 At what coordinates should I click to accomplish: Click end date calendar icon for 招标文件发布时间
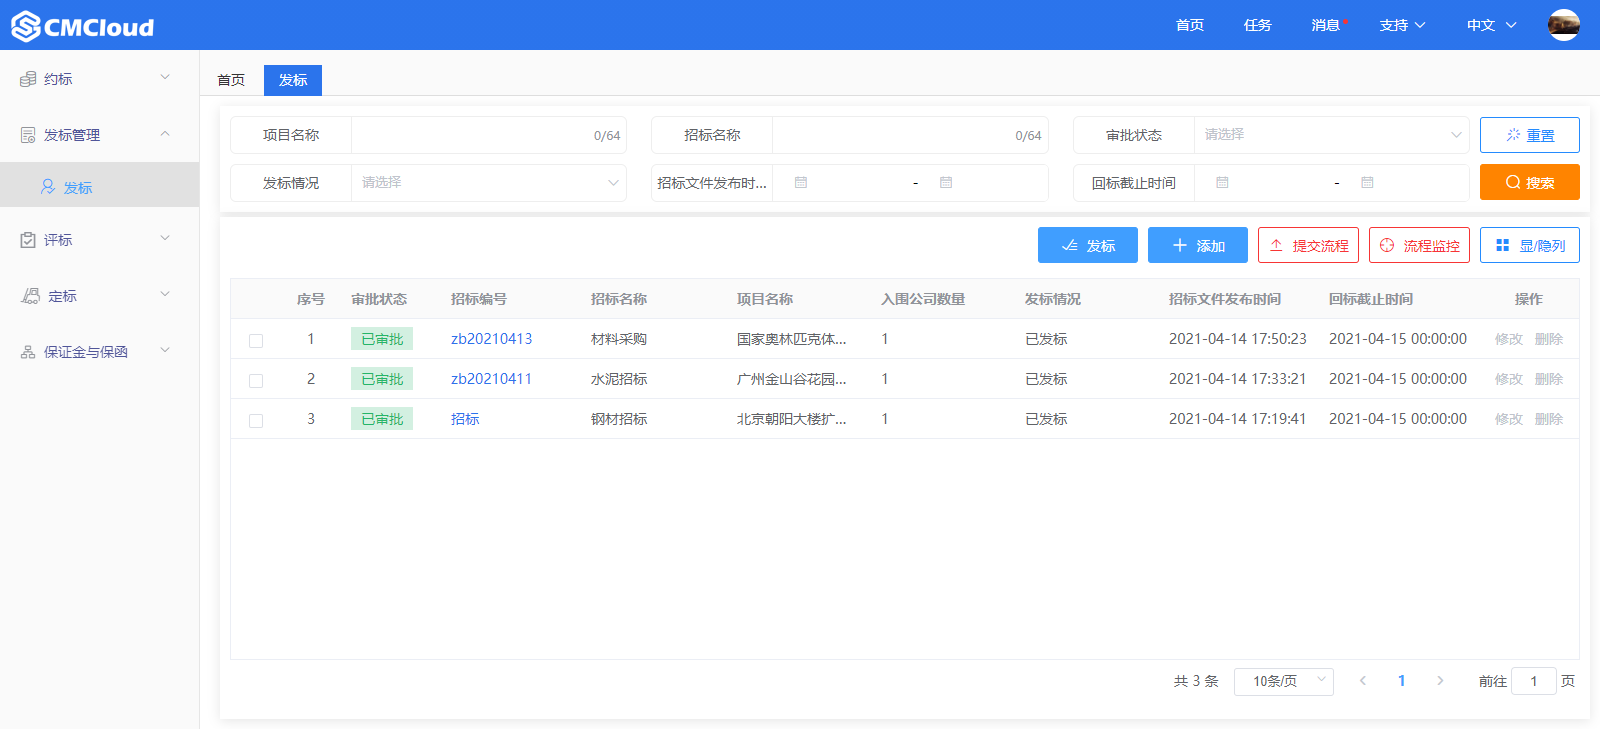click(946, 183)
